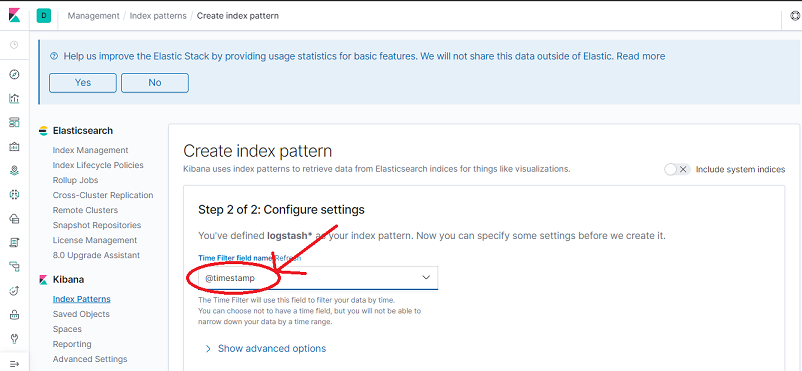Open the APM sidebar icon
Screen dimensions: 802x371
(14, 267)
